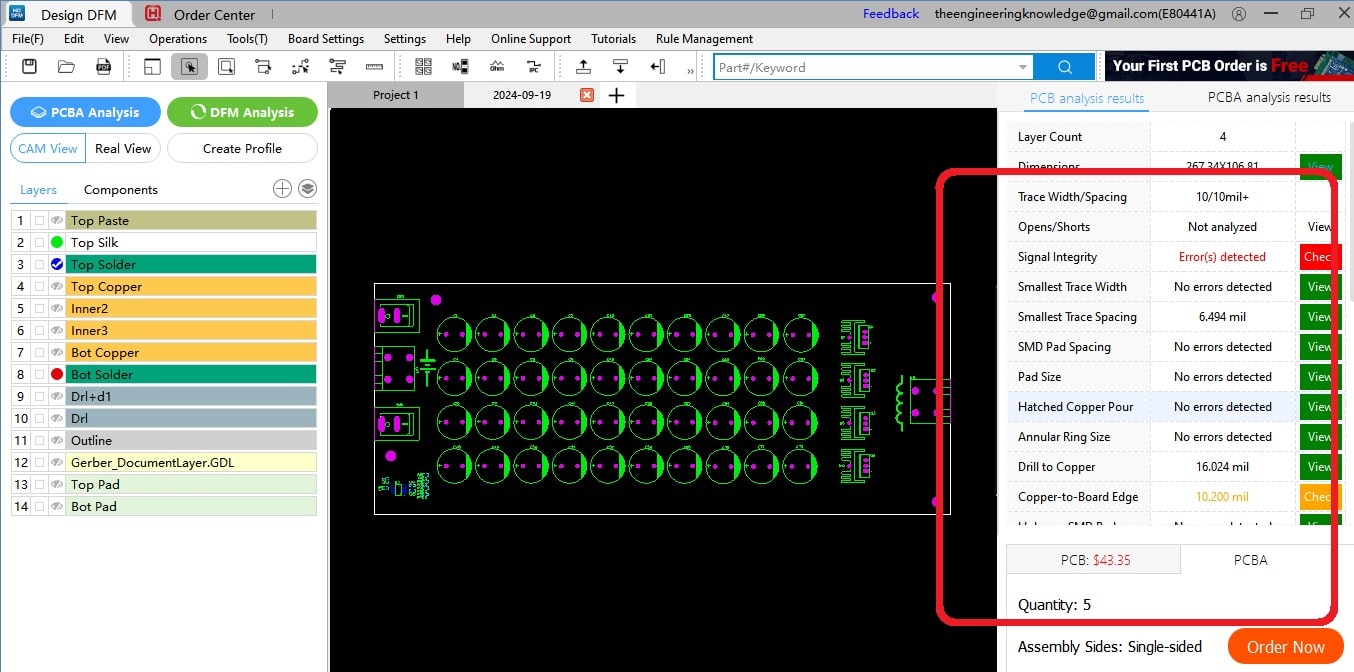Toggle eye visibility of Bot Copper layer

pyautogui.click(x=57, y=352)
